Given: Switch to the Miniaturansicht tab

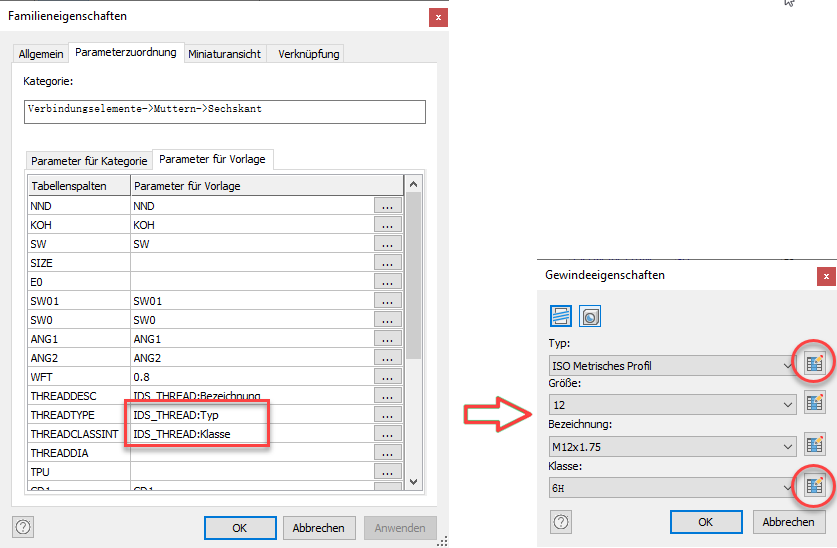Looking at the screenshot, I should point(225,54).
